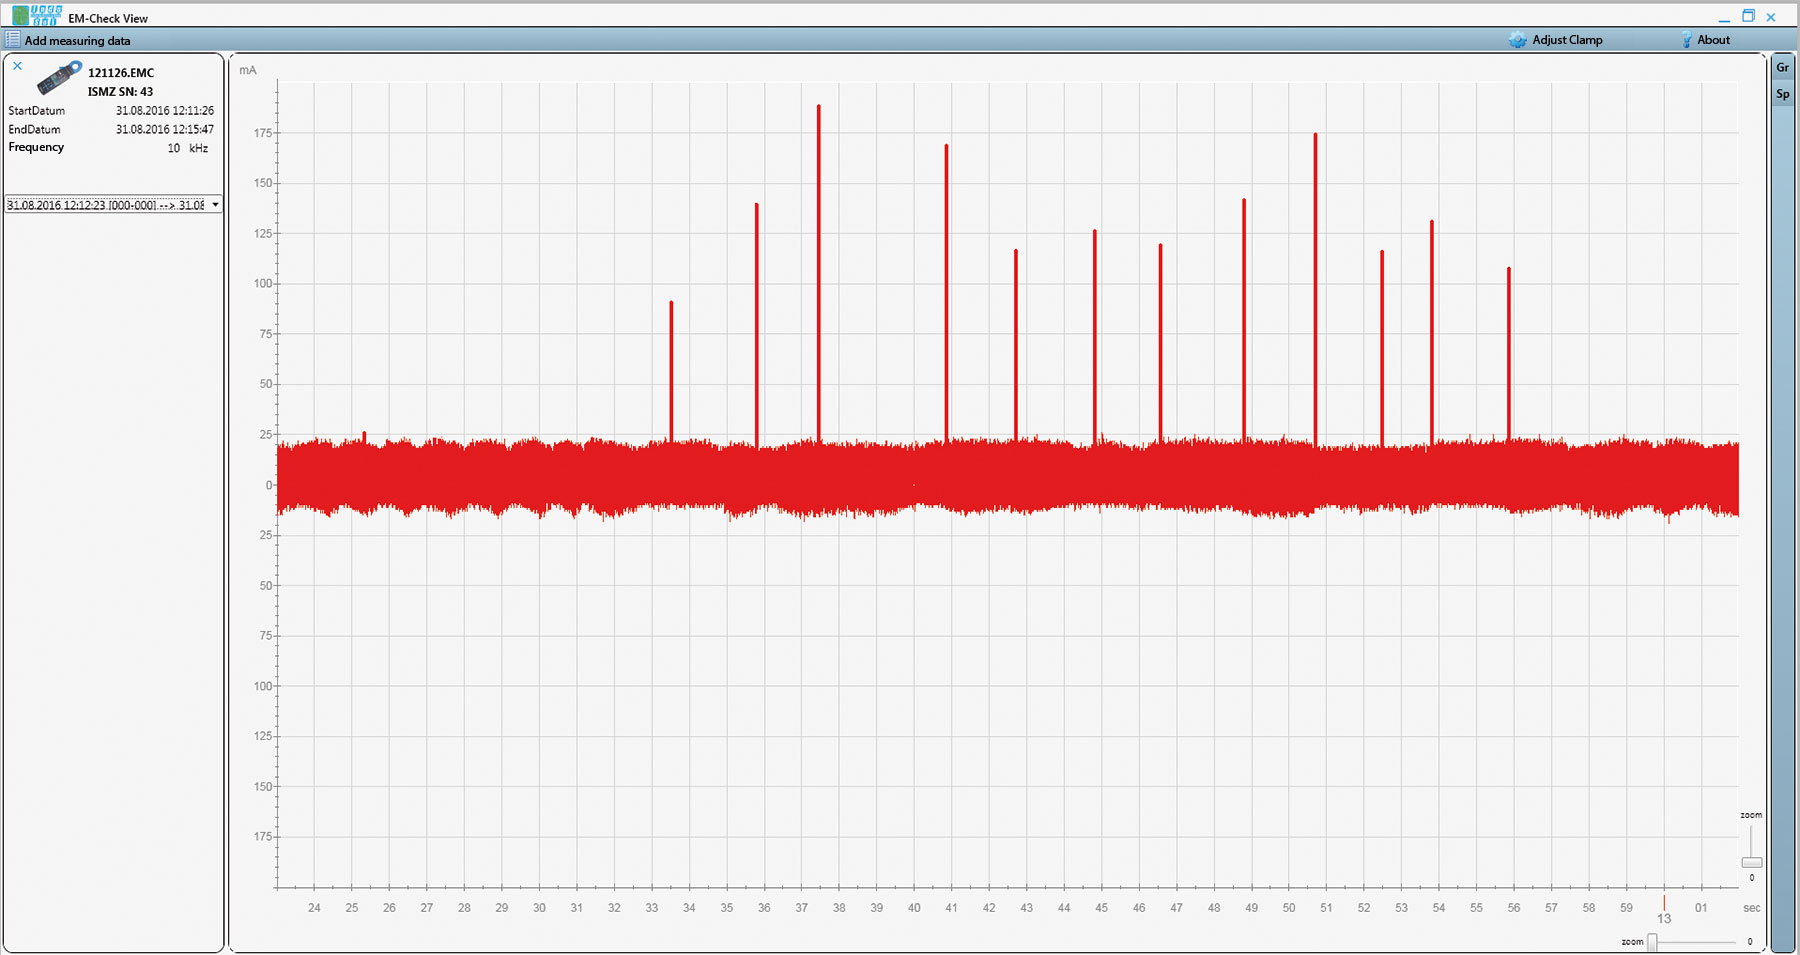Open the 31.08.2016 12:12:23 combo box
Viewport: 1800px width, 955px height.
coord(106,205)
